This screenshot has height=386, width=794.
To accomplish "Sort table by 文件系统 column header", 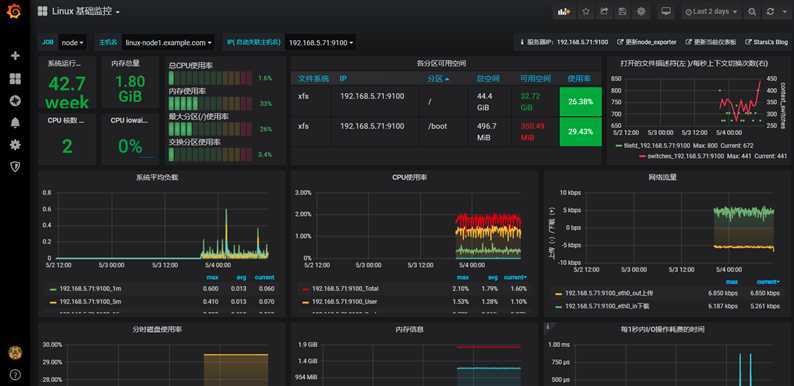I will pos(312,79).
